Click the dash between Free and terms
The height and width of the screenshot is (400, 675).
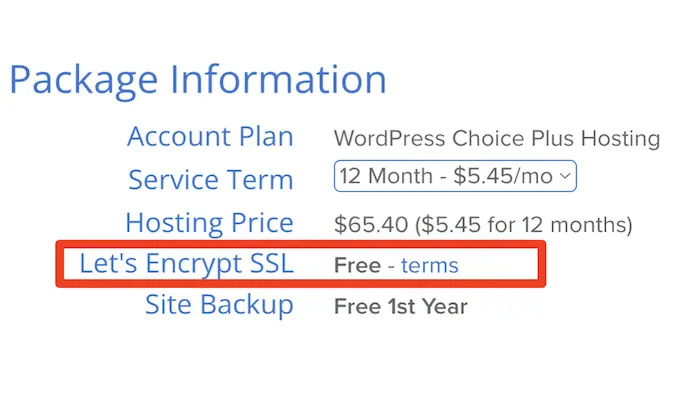[390, 265]
